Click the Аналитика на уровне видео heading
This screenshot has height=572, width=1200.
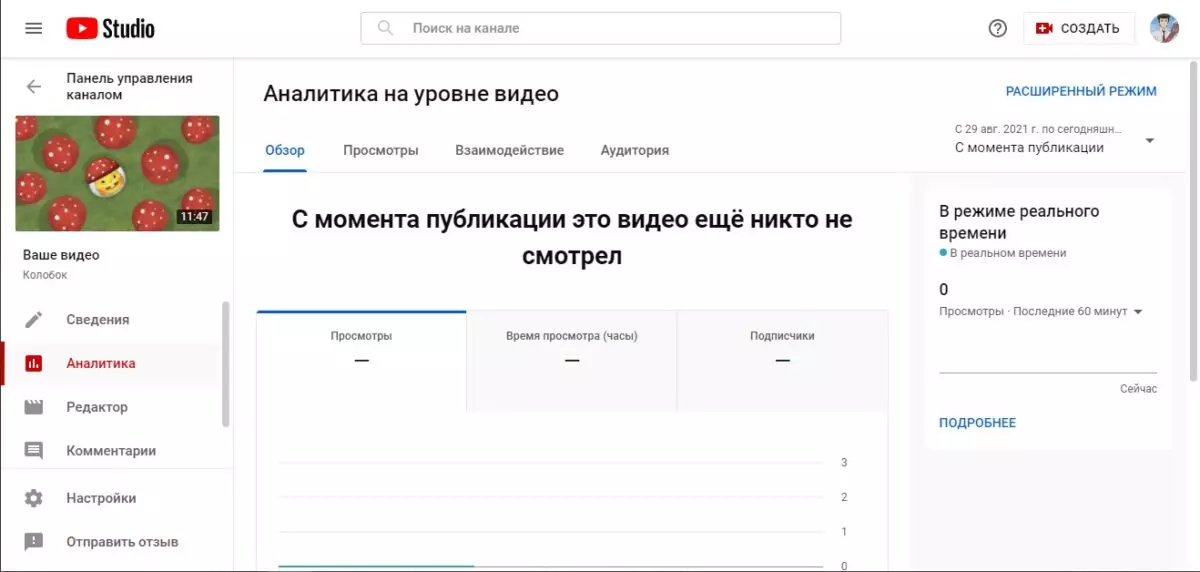click(x=411, y=94)
